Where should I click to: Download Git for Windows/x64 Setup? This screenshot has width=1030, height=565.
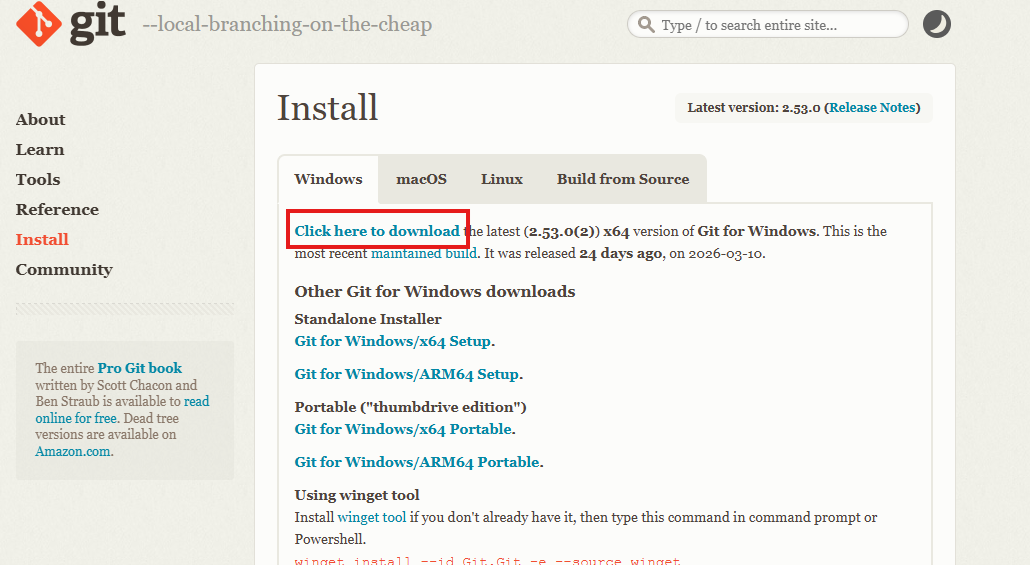pos(393,341)
